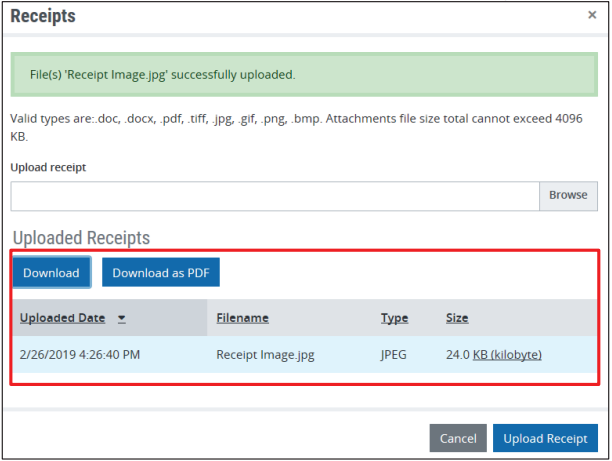This screenshot has width=612, height=461.
Task: Toggle the sort arrow beside Uploaded Date
Action: click(x=122, y=319)
